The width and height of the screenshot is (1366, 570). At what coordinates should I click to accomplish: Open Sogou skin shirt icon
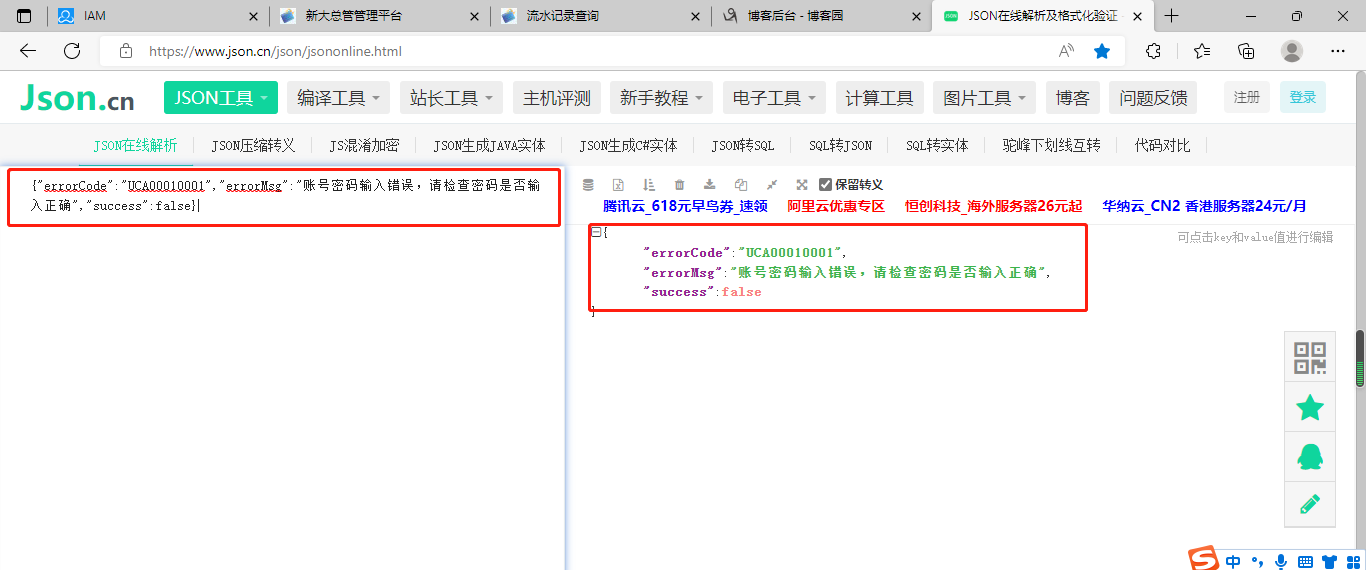coord(1329,561)
